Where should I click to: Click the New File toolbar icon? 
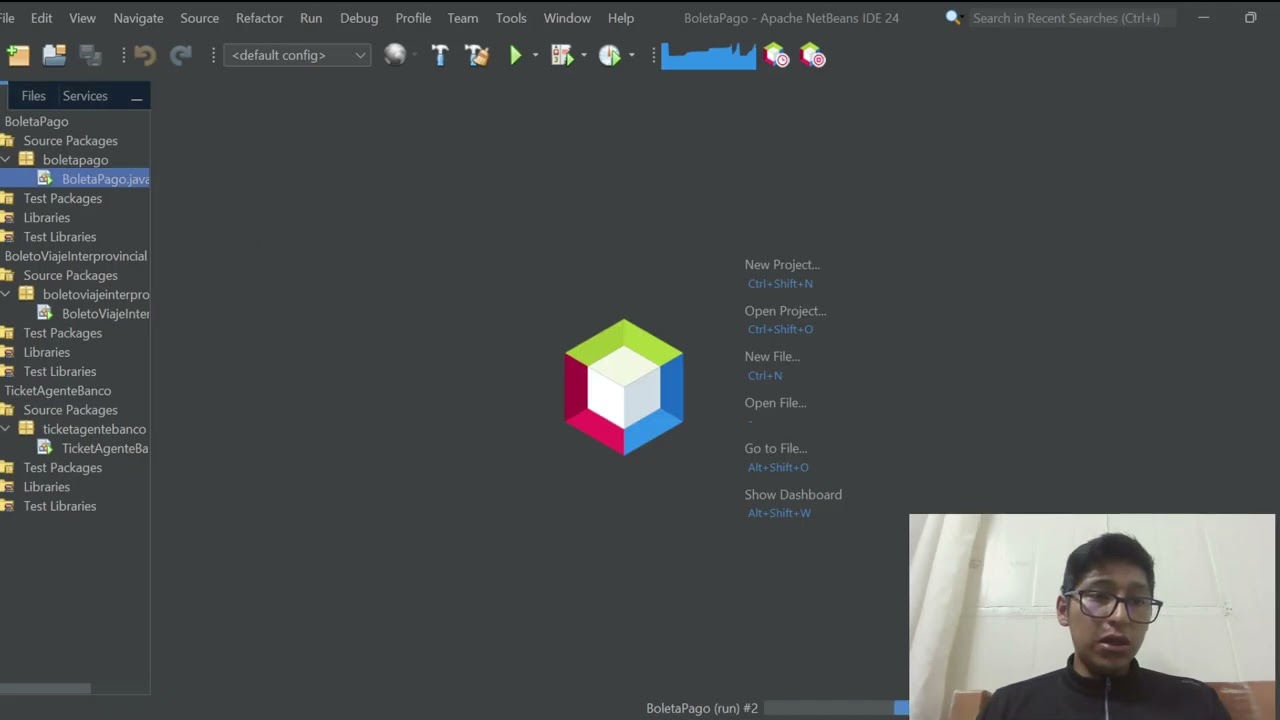[x=18, y=56]
